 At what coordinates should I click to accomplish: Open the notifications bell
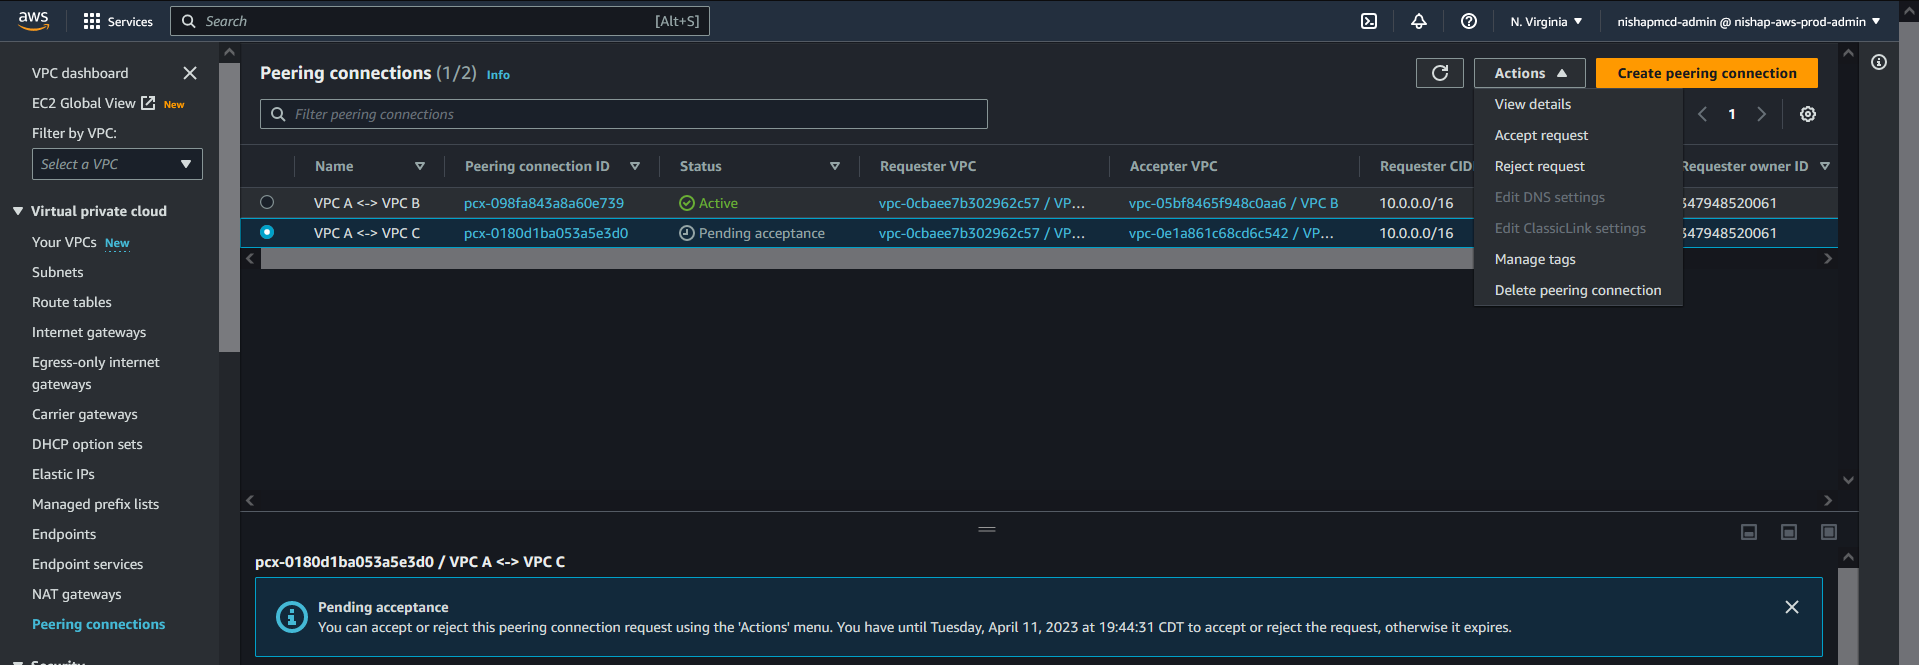(1418, 21)
